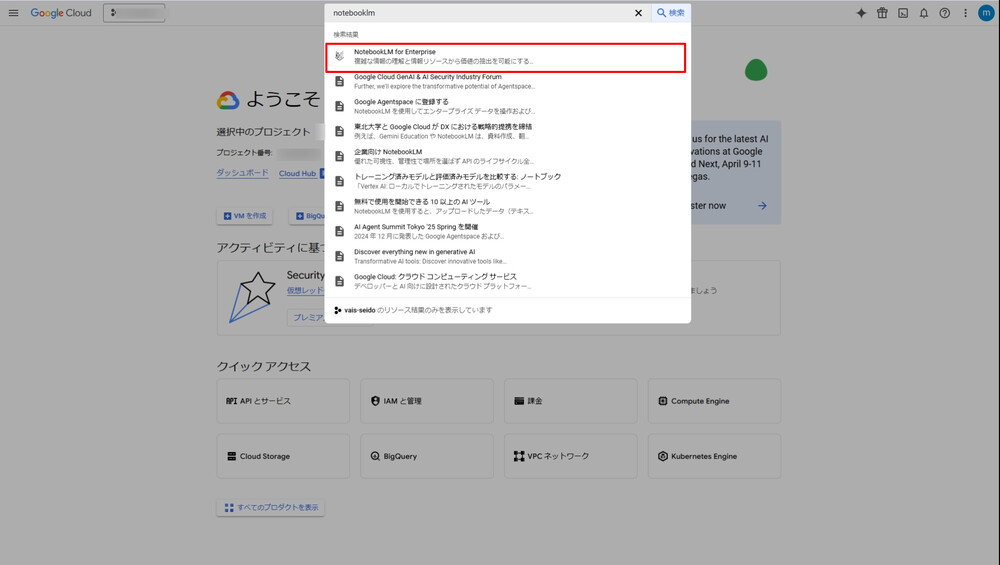Image resolution: width=1000 pixels, height=565 pixels.
Task: Open 企業向け NotebookLM search result
Action: 507,156
